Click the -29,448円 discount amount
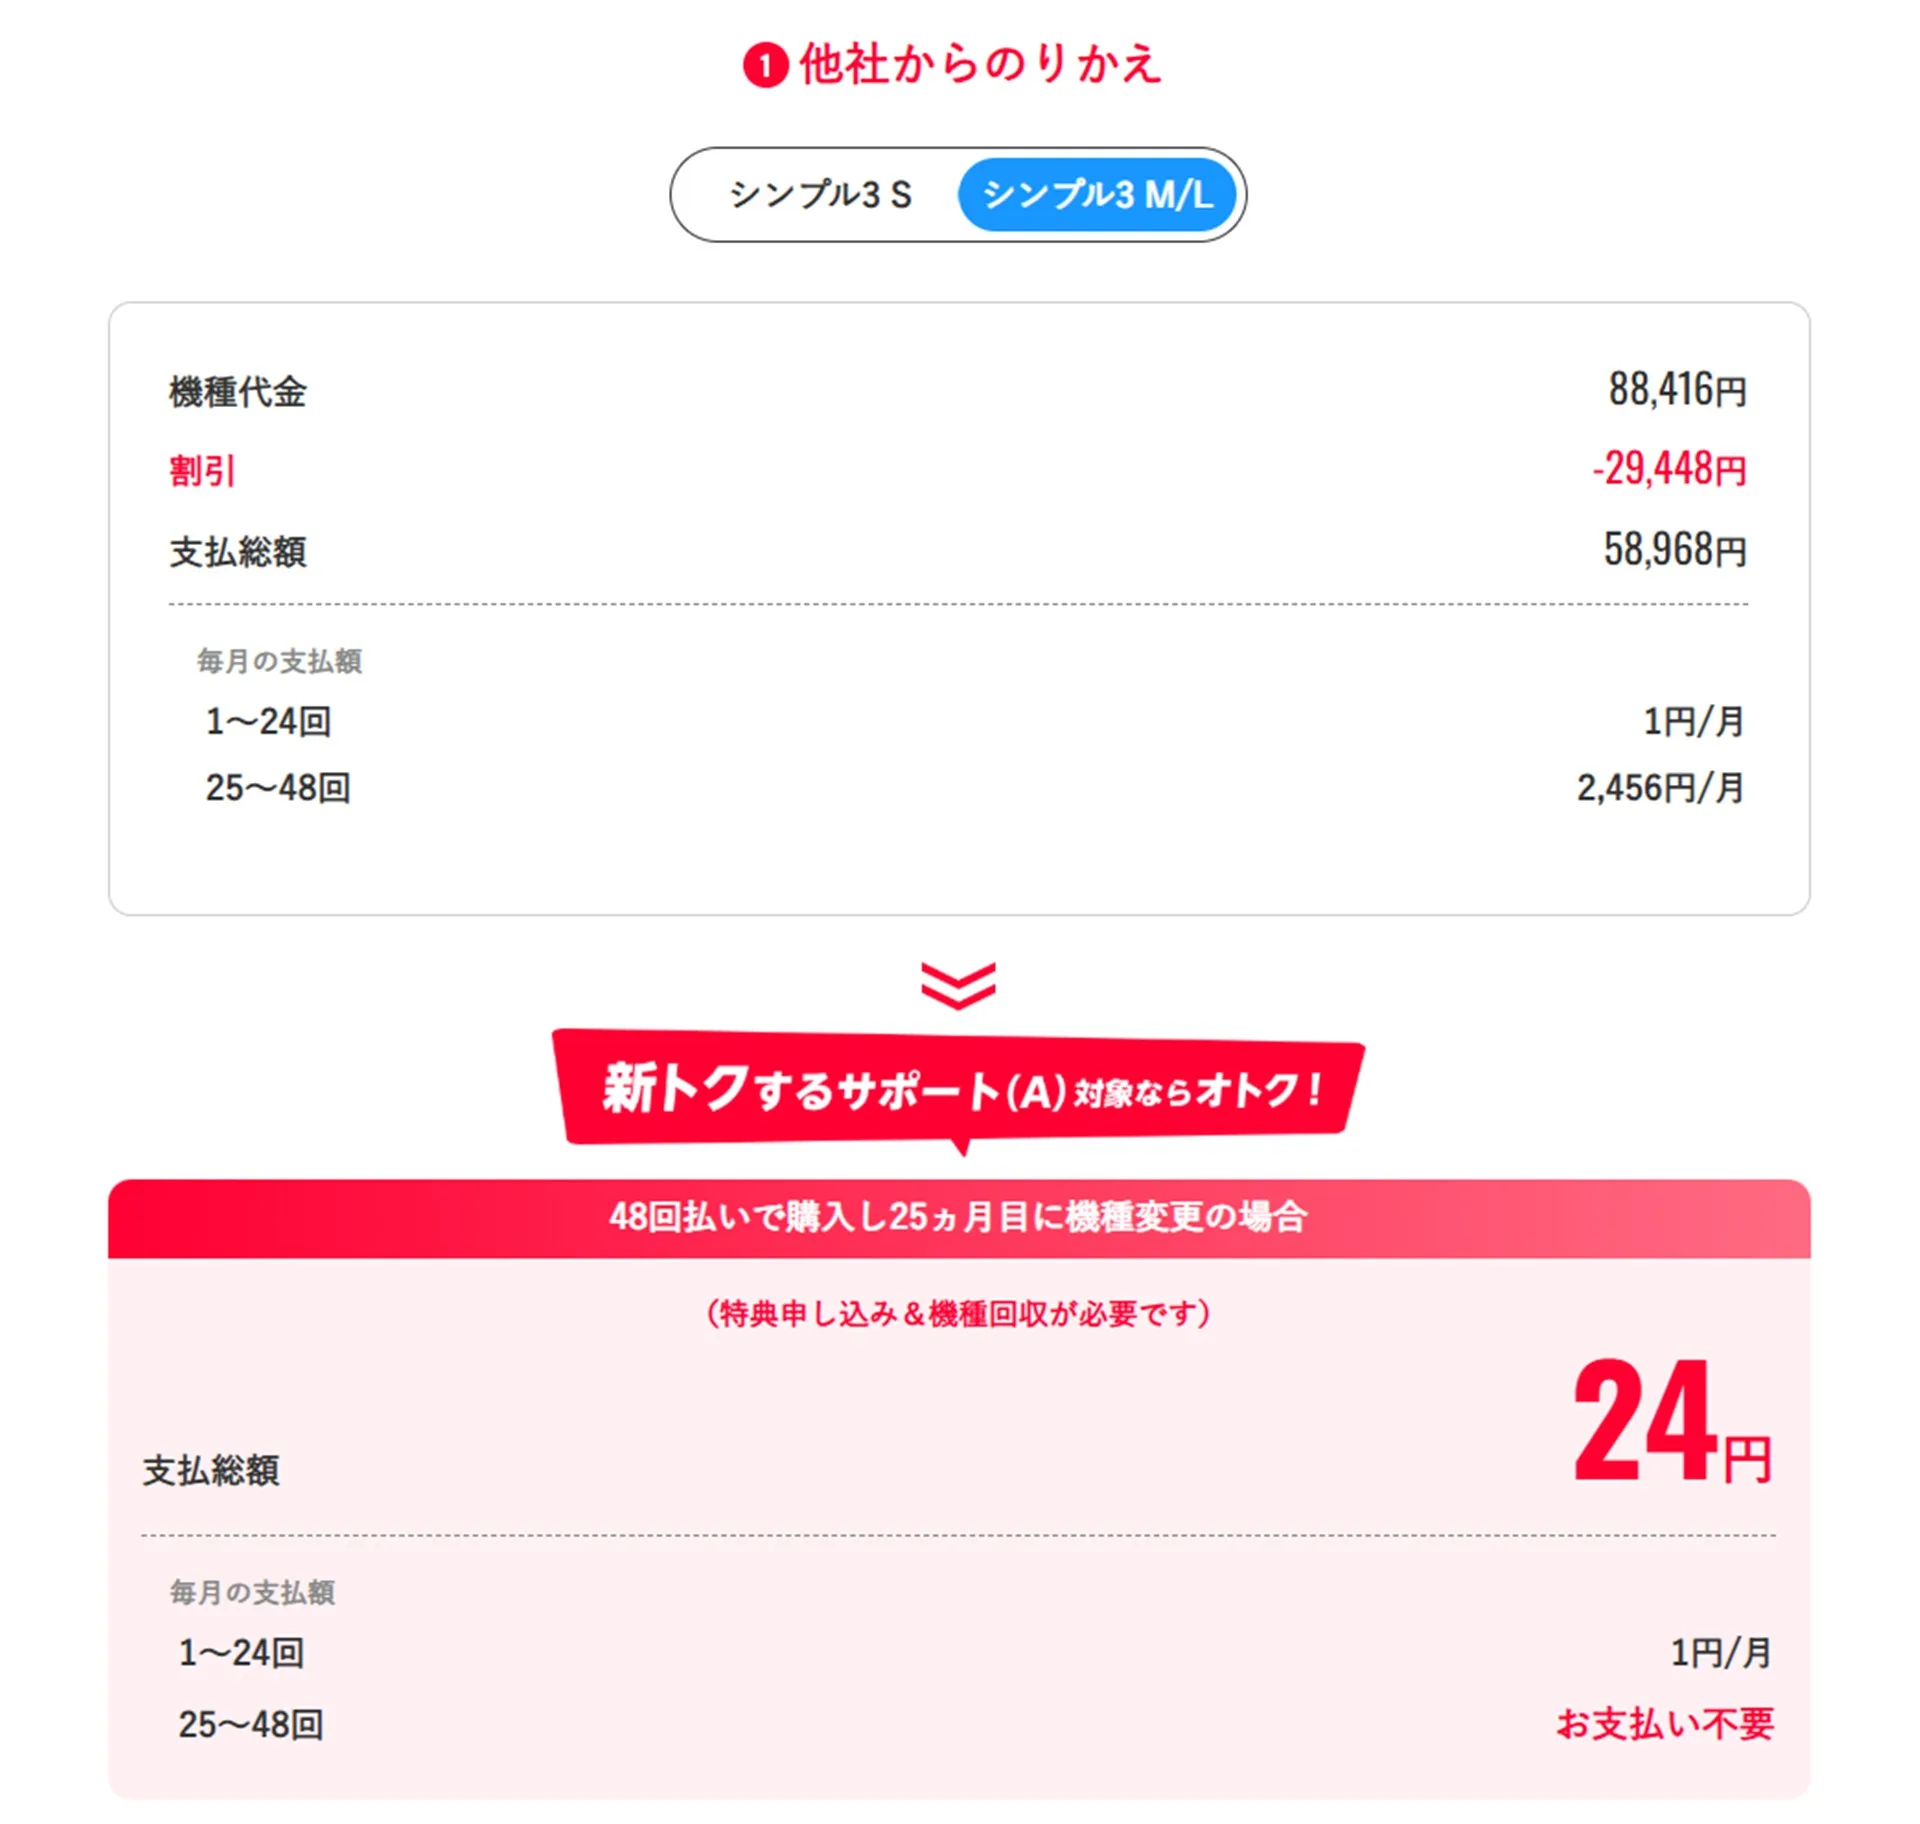Image resolution: width=1920 pixels, height=1824 pixels. pyautogui.click(x=1669, y=469)
